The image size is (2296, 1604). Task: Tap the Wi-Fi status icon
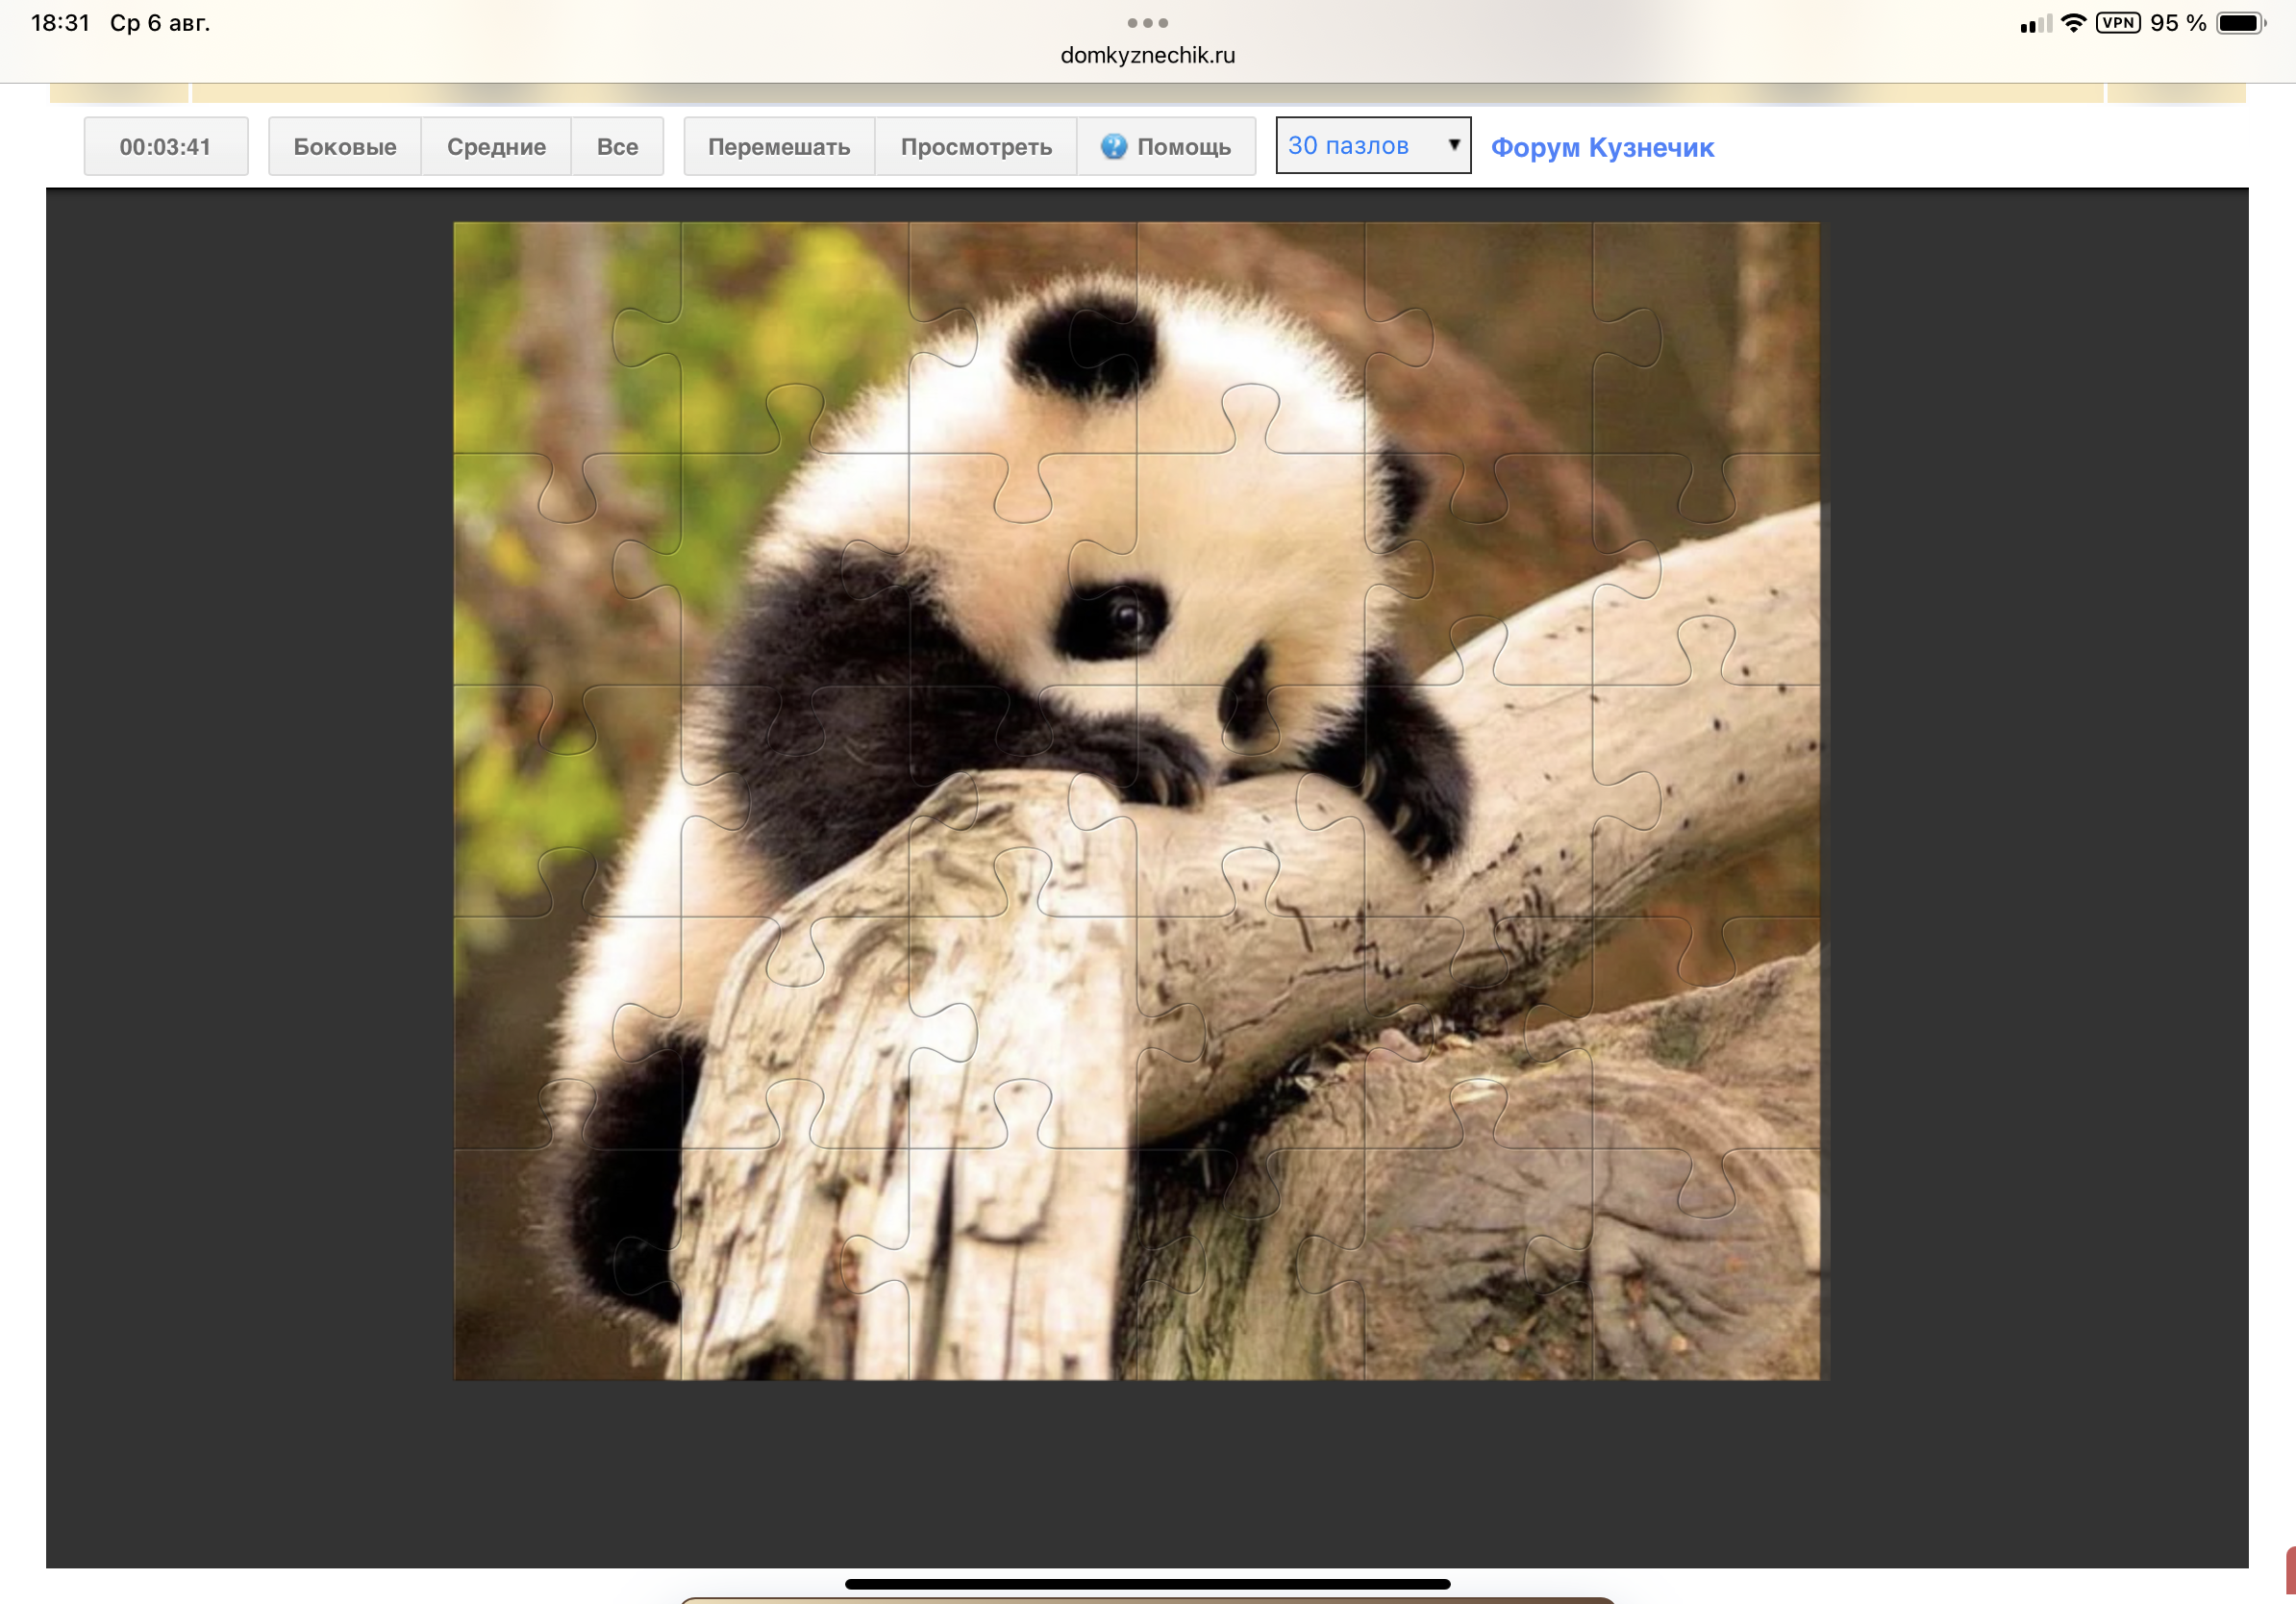coord(2073,22)
